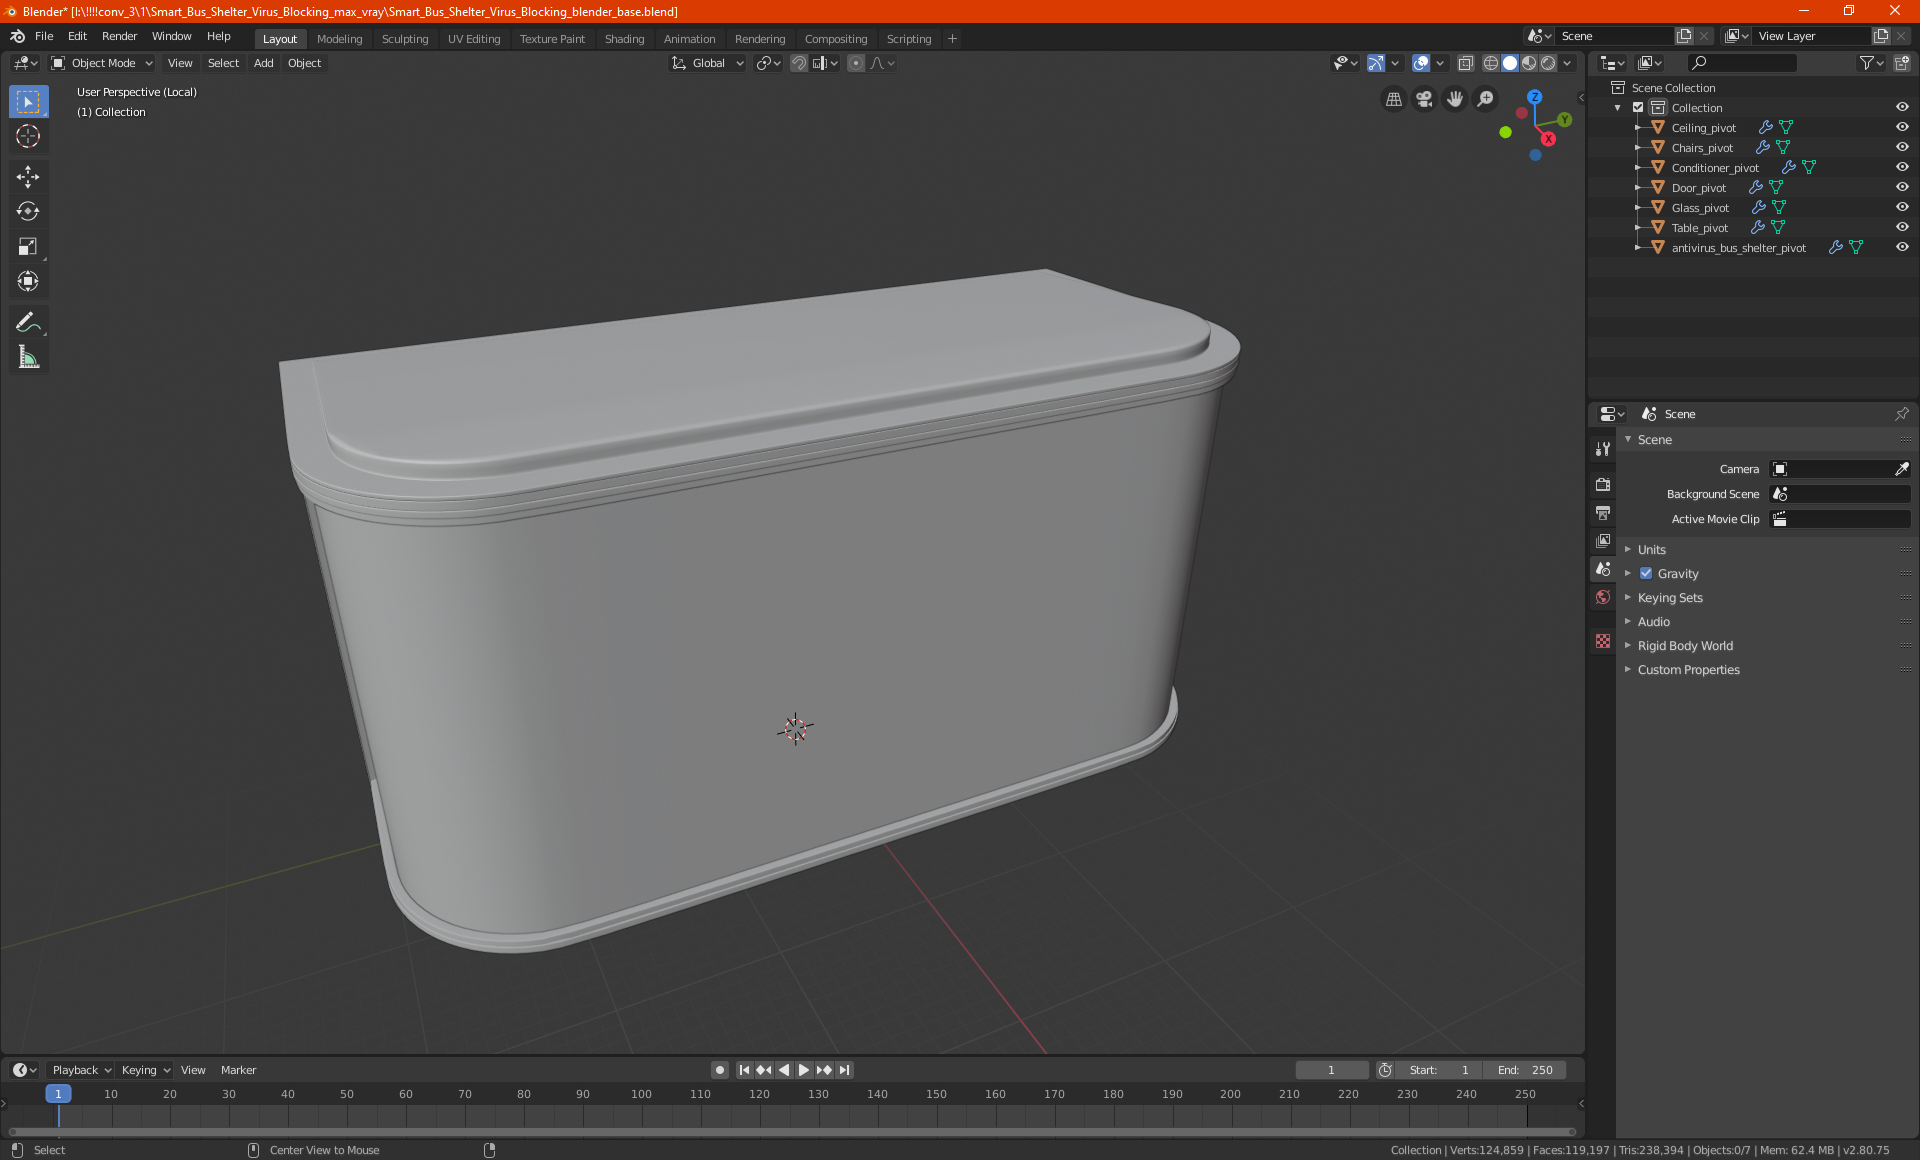Uncheck the Gravity checkbox
The image size is (1920, 1160).
click(1645, 573)
